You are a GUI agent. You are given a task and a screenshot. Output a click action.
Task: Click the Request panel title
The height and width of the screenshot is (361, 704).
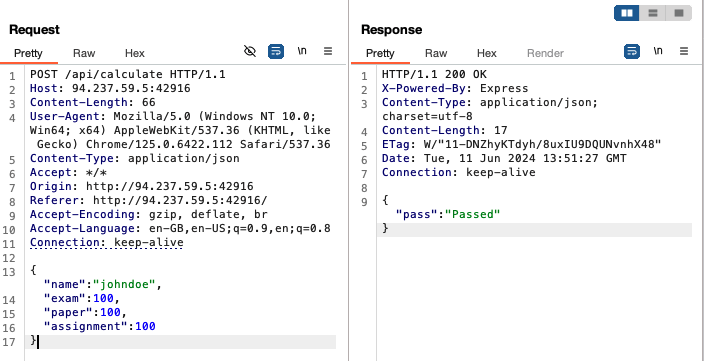coord(34,30)
